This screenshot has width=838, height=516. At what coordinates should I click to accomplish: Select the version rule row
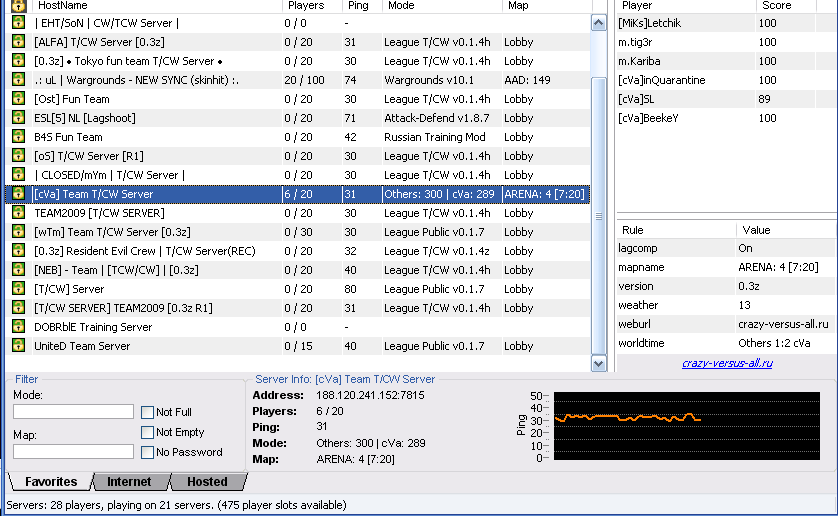point(725,286)
